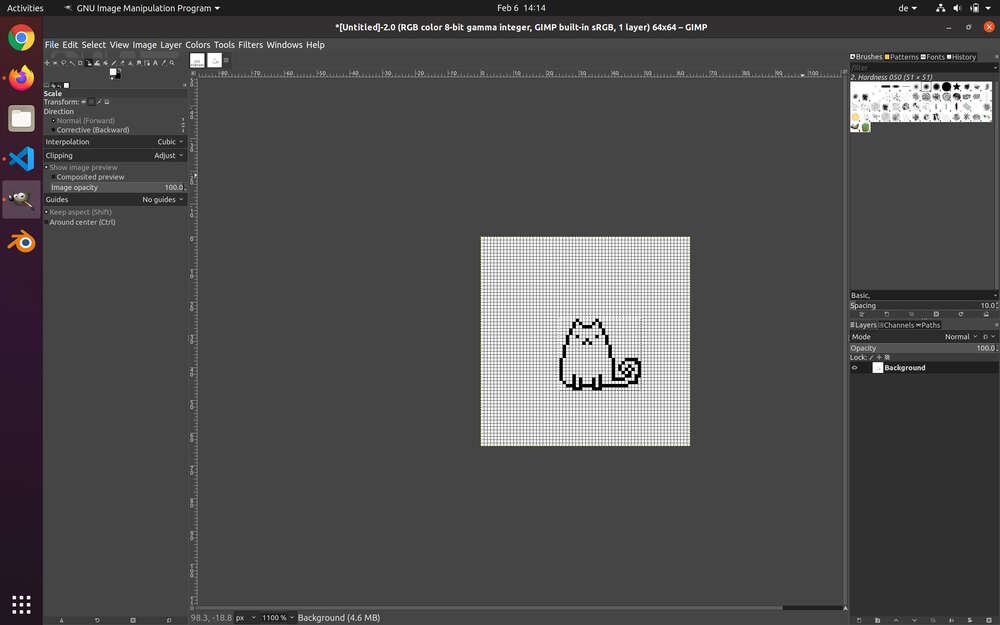The height and width of the screenshot is (625, 1000).
Task: Select the active Scale transform tool
Action: (89, 62)
